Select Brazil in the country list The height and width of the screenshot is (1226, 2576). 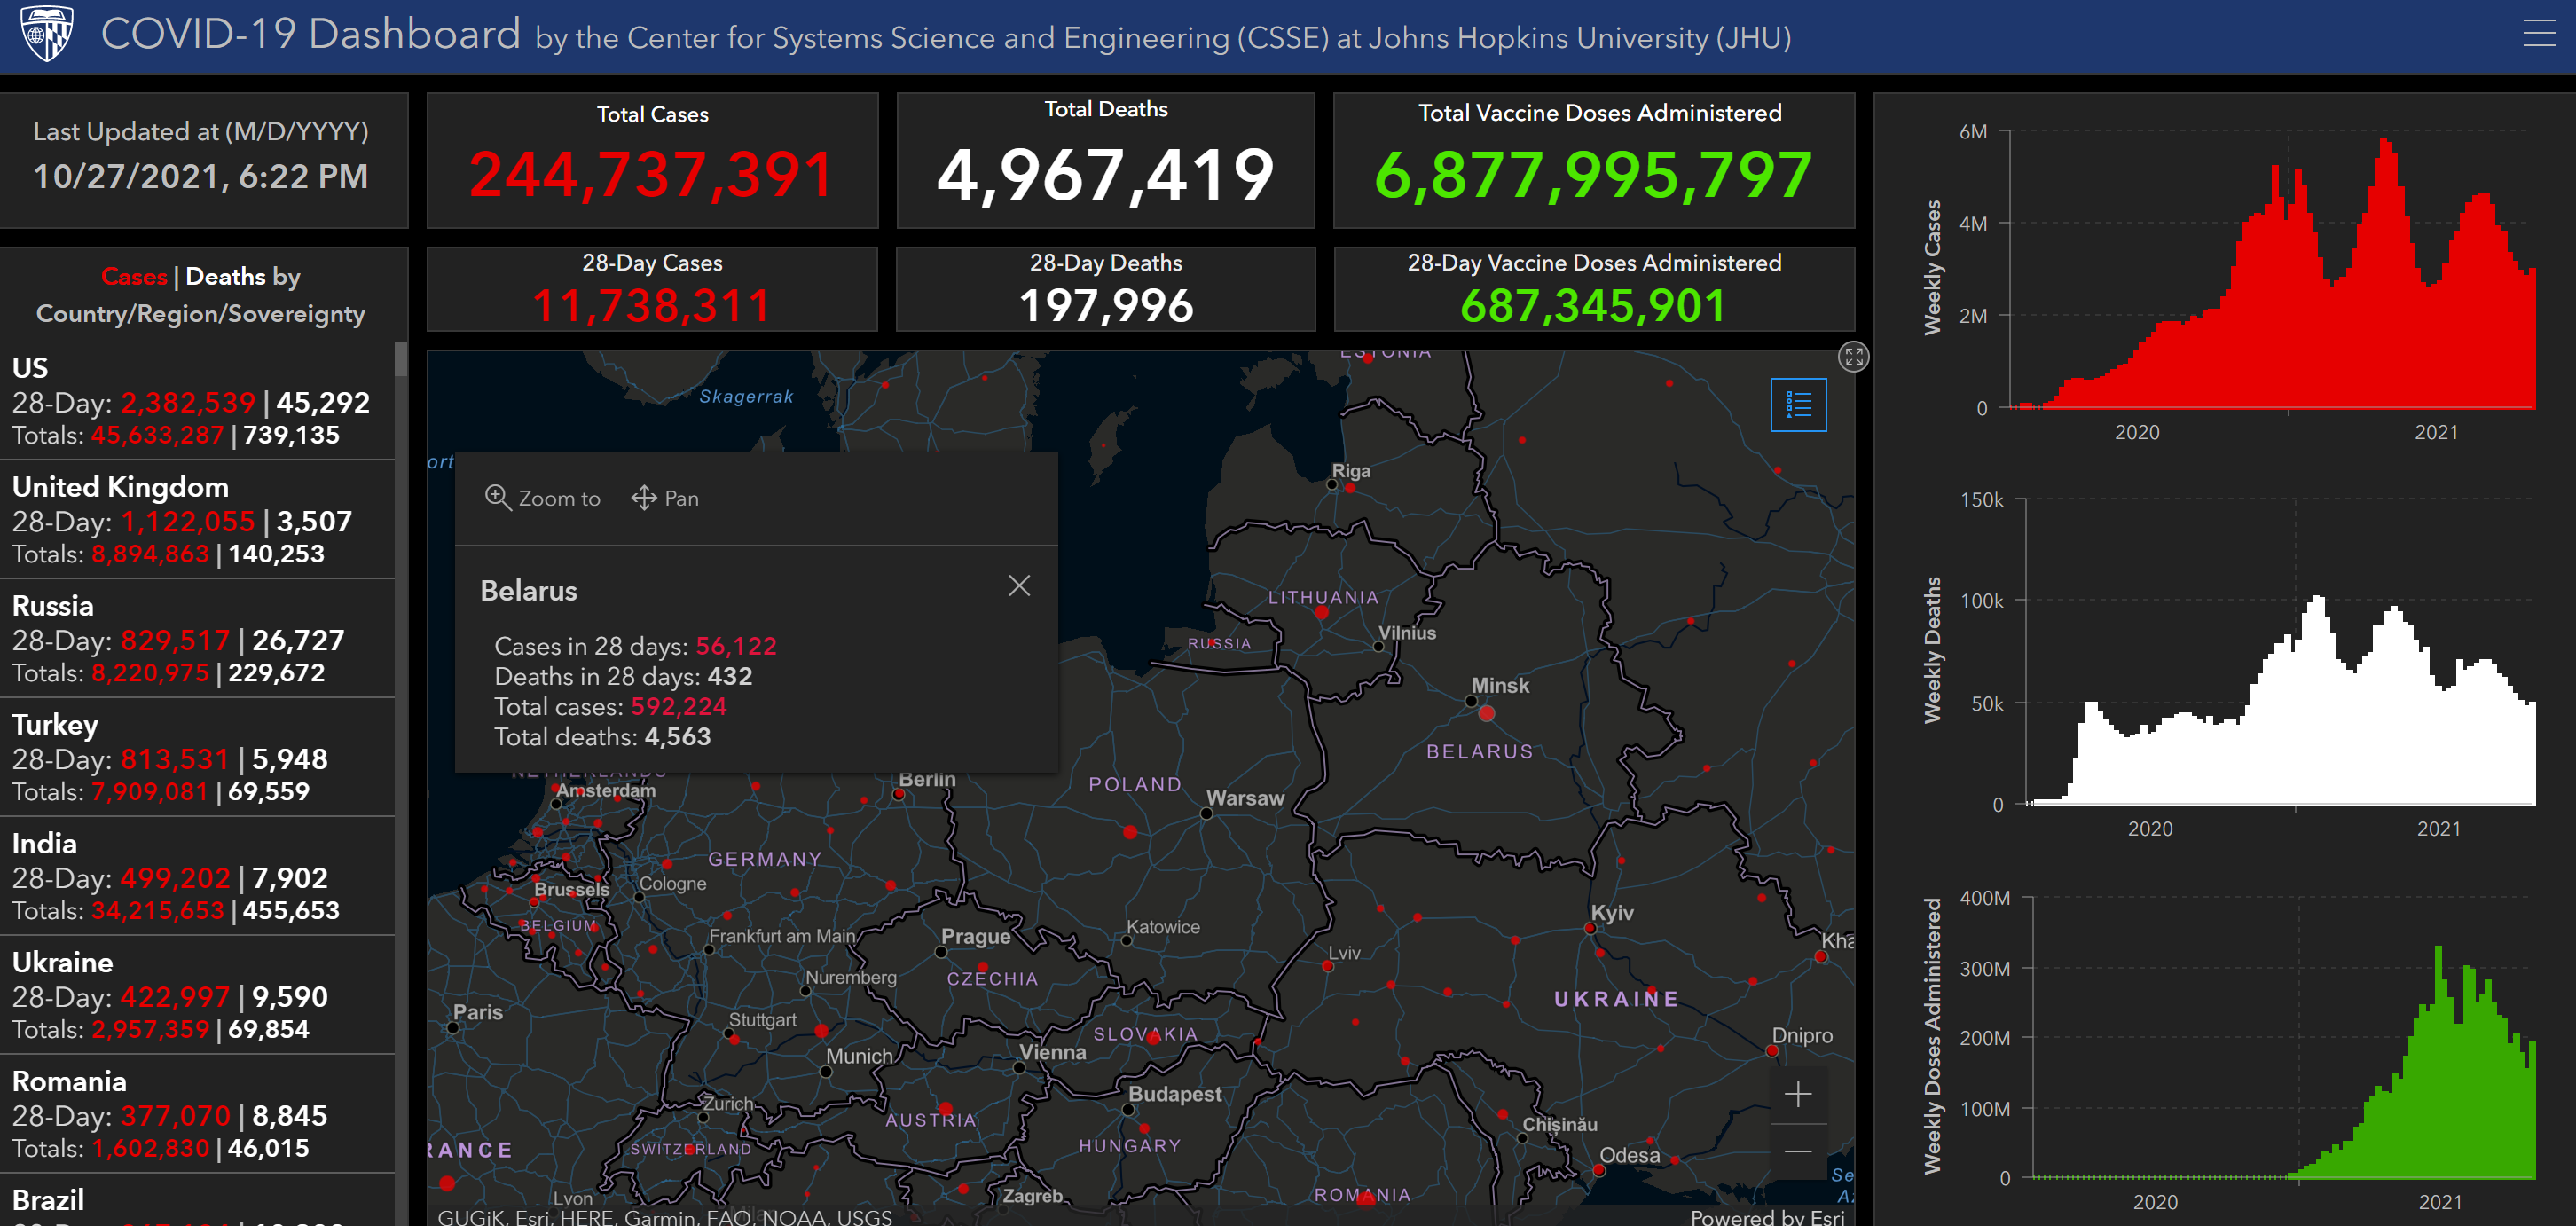click(197, 1201)
